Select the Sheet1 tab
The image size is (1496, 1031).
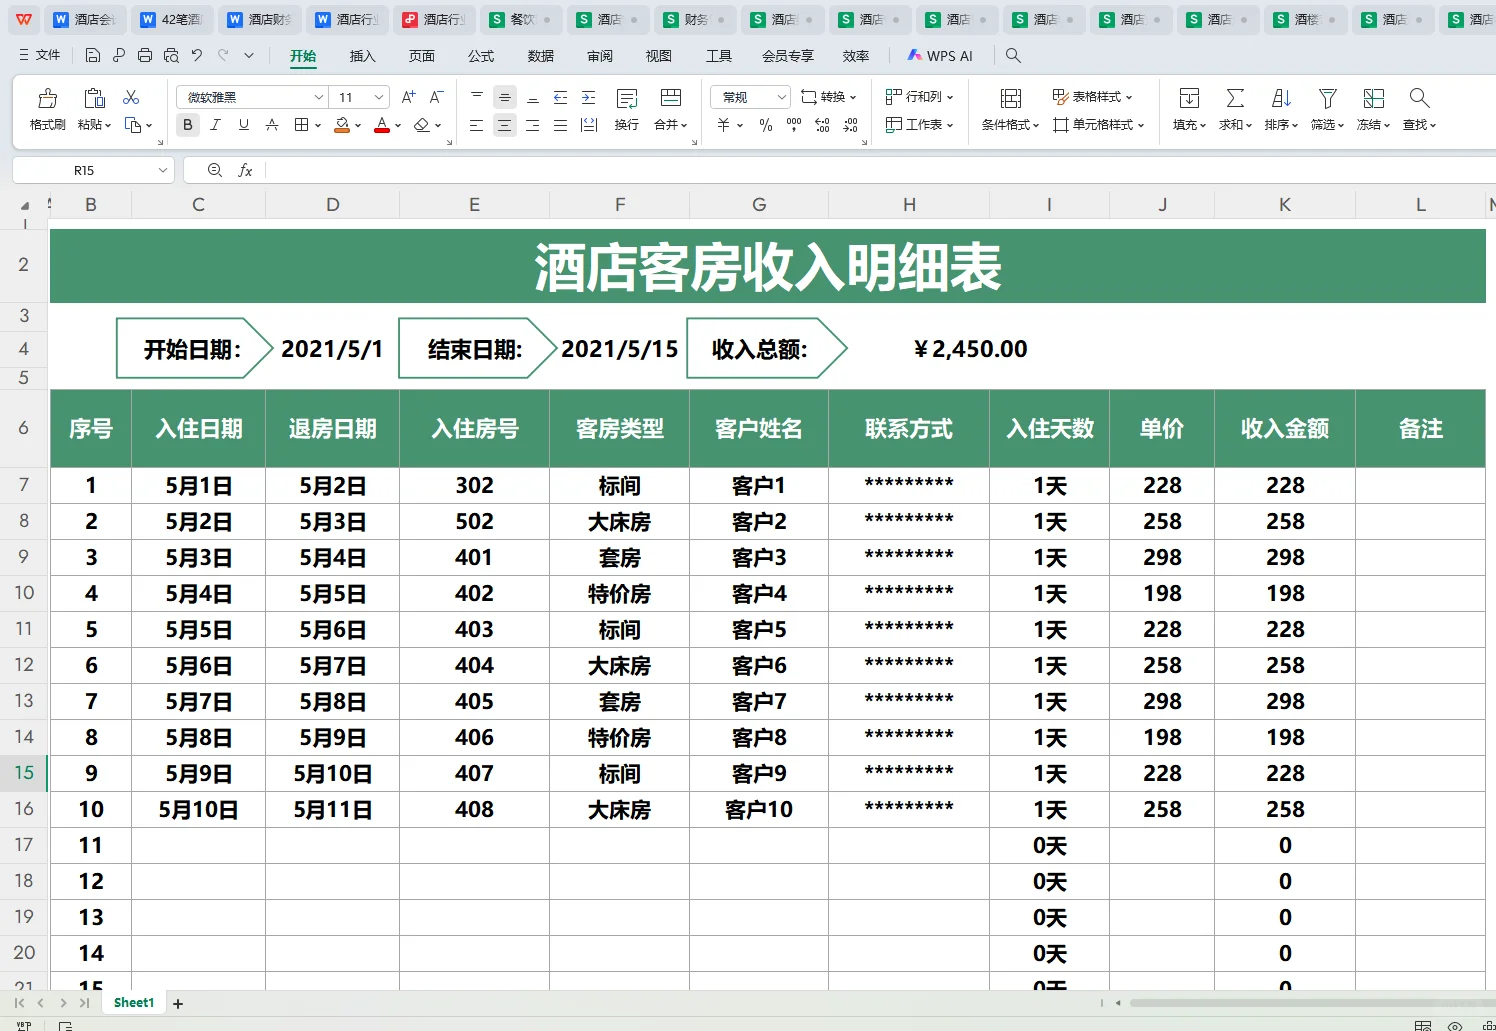[134, 1003]
